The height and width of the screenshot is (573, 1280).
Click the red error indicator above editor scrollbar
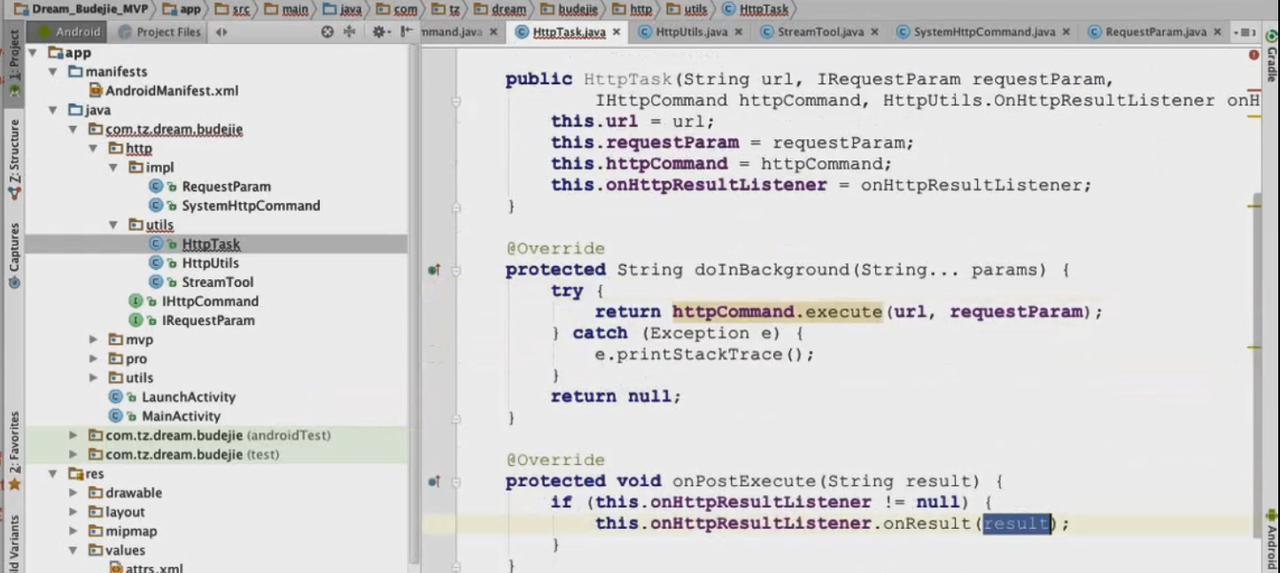1253,55
